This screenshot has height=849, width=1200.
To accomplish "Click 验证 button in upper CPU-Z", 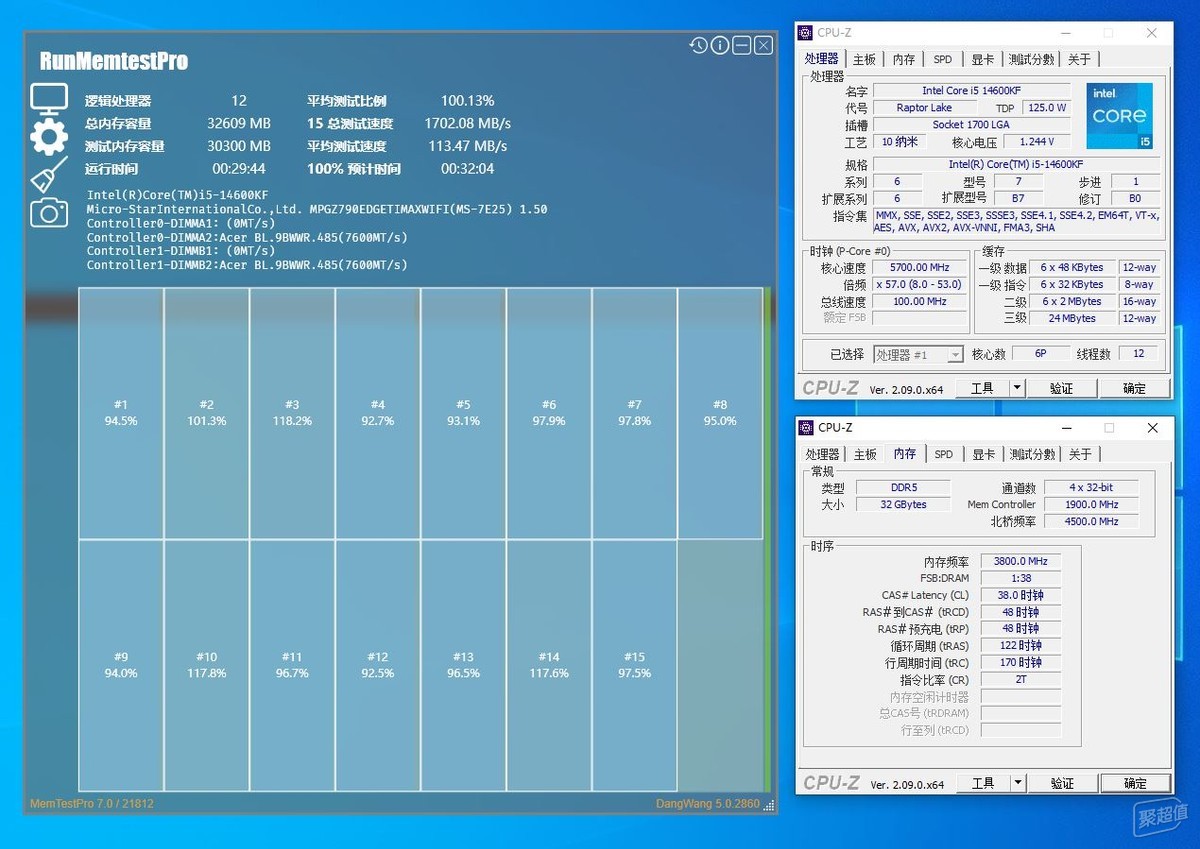I will pos(1061,388).
